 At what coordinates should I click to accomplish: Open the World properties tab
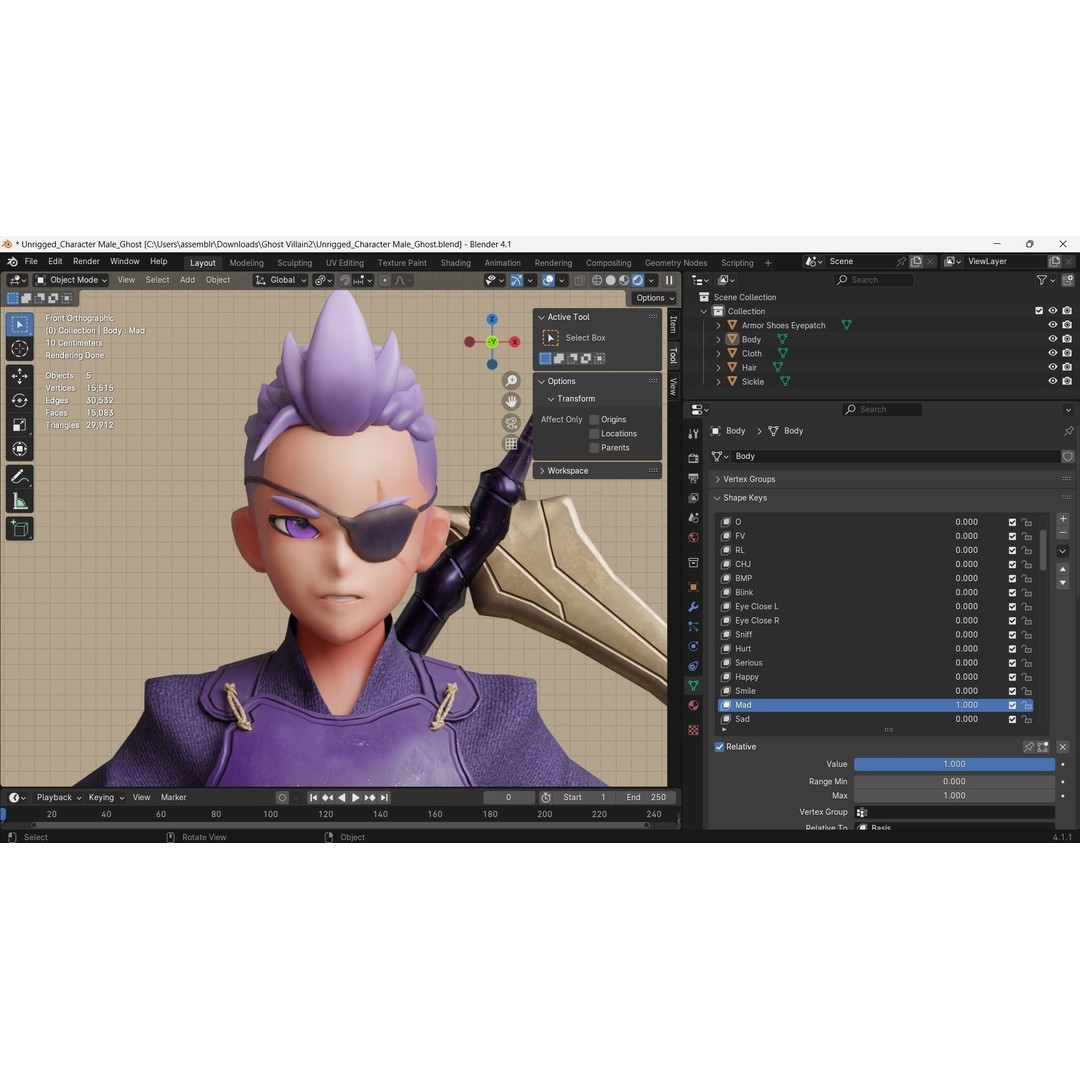694,537
